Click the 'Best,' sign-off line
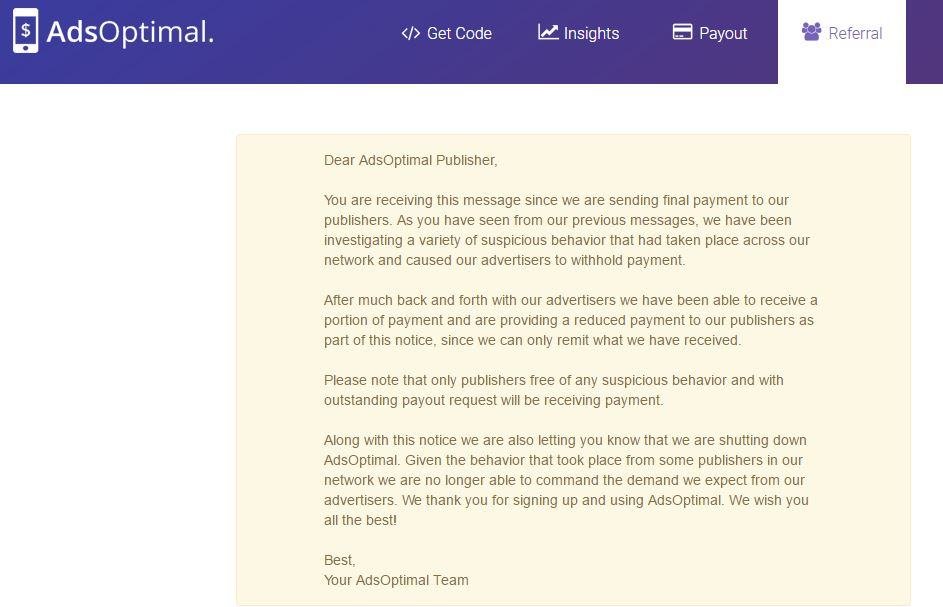Image resolution: width=943 pixels, height=607 pixels. 339,560
